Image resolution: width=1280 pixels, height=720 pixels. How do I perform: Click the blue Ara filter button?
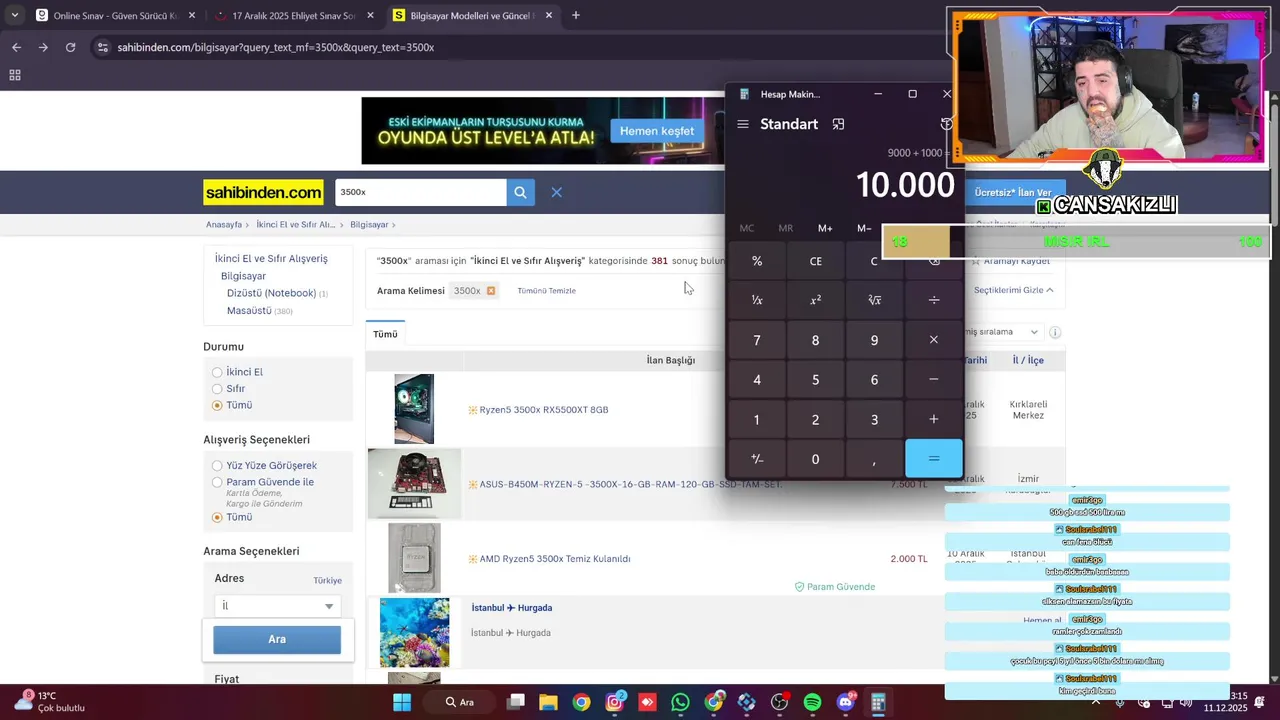point(277,640)
